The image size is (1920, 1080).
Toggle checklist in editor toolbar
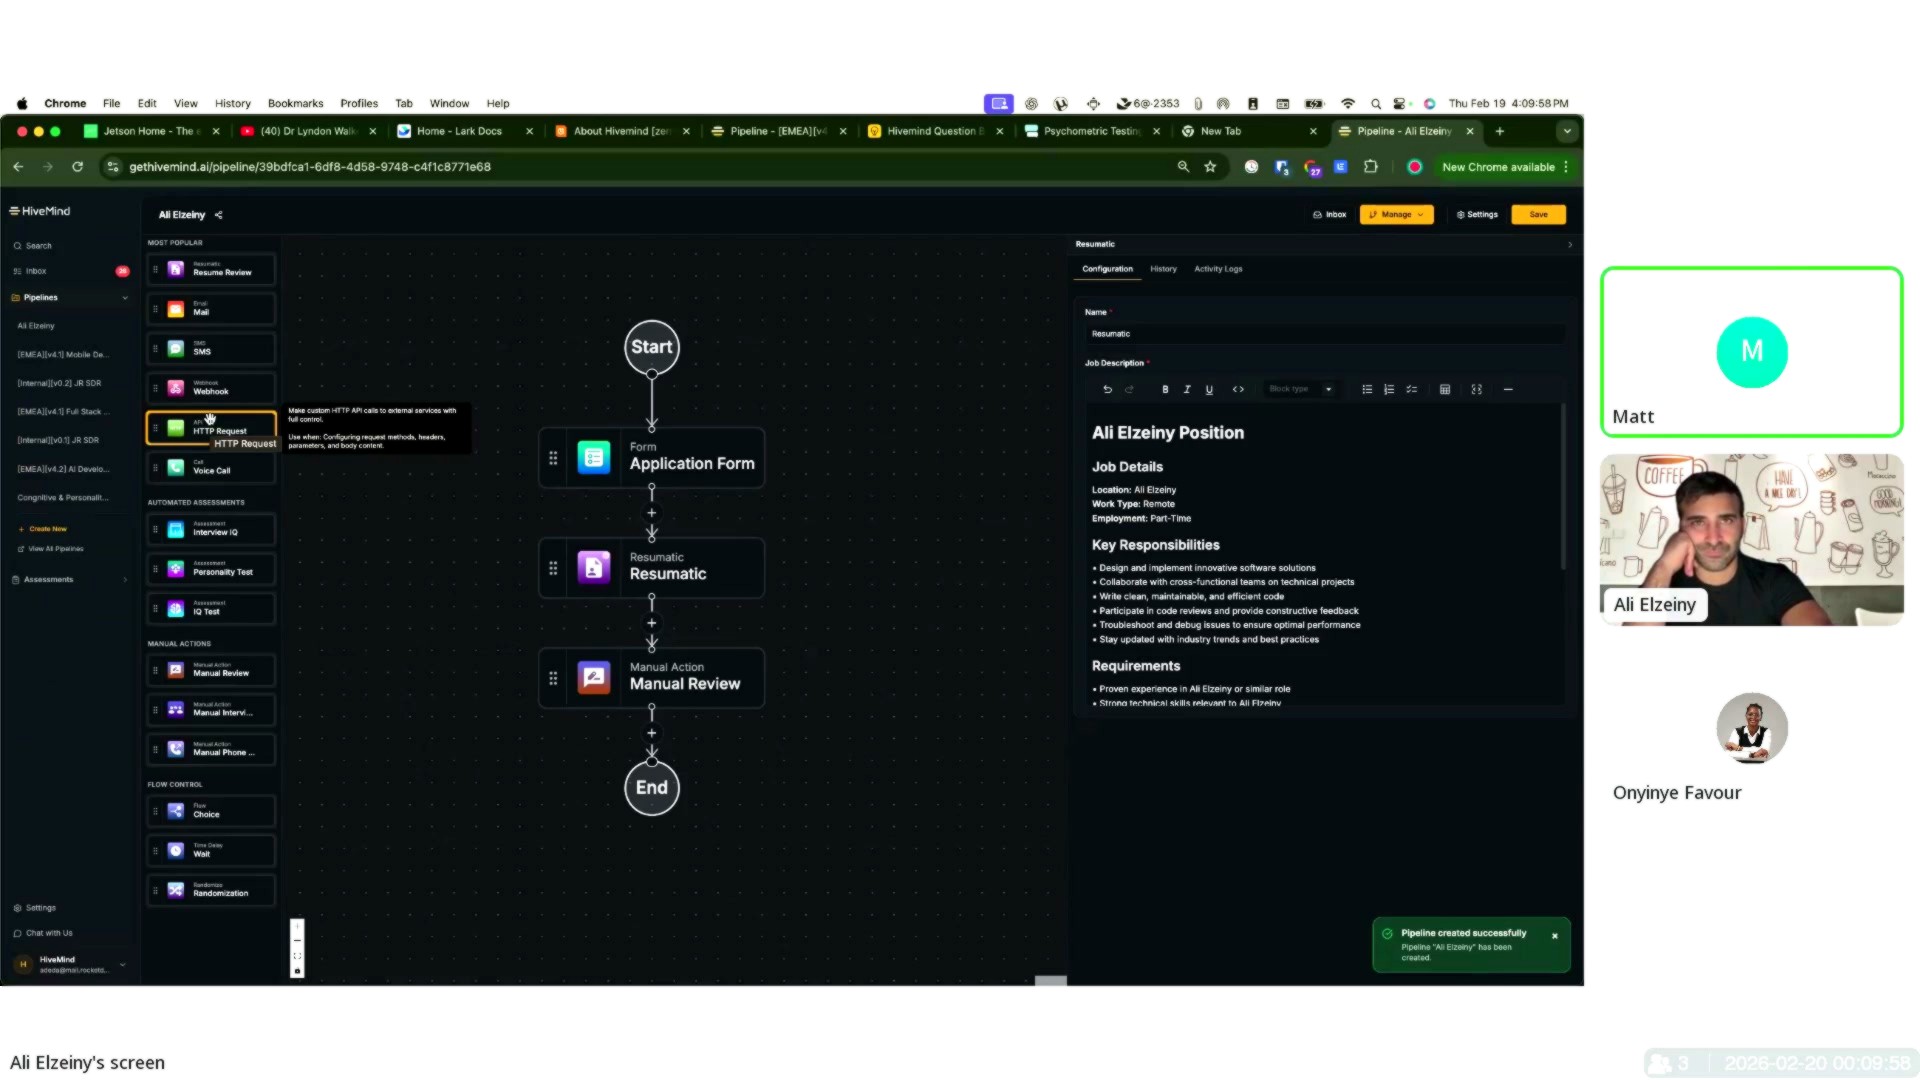coord(1411,389)
